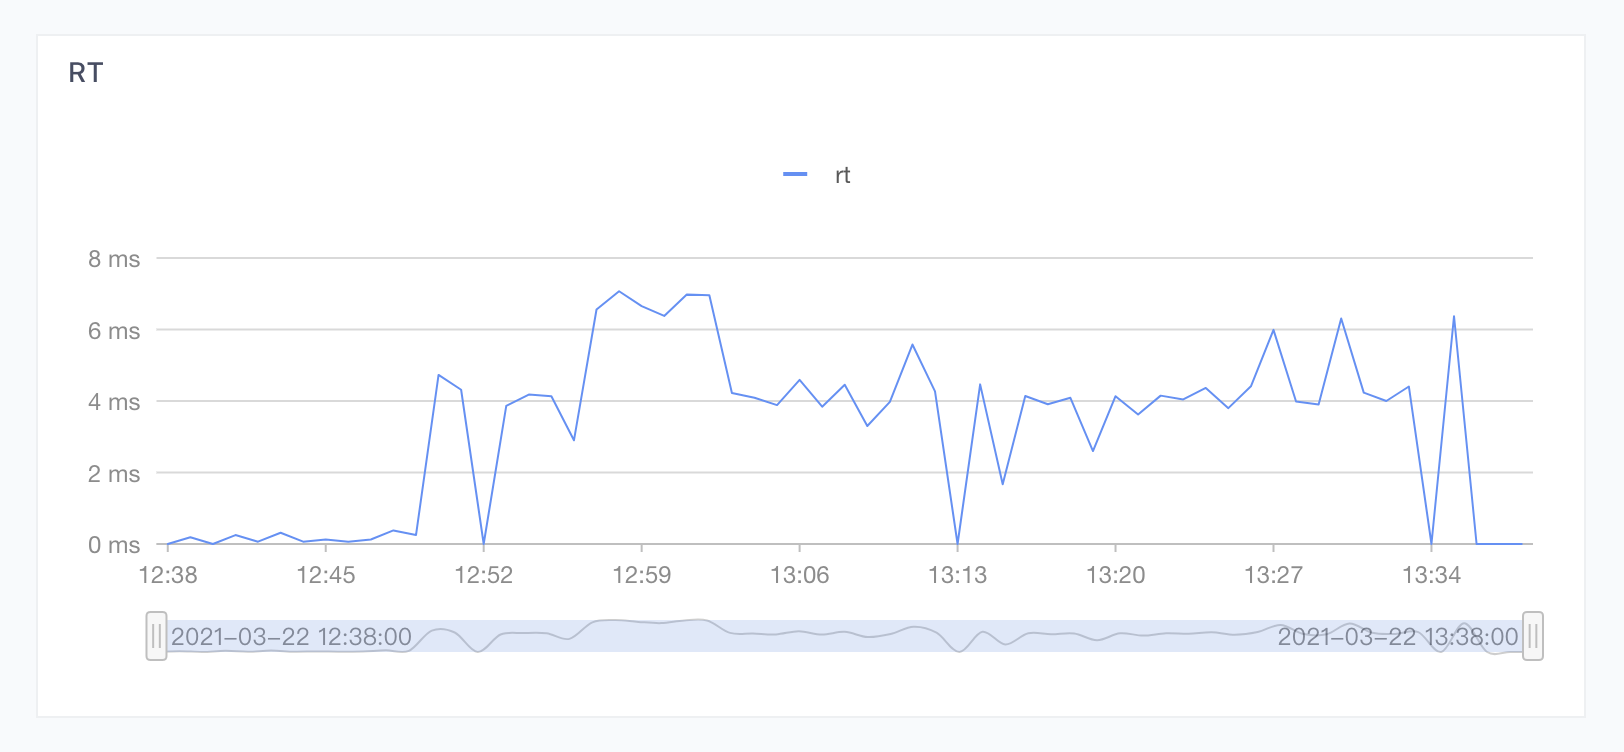
Task: Click the 4 ms y-axis label
Action: (x=114, y=402)
